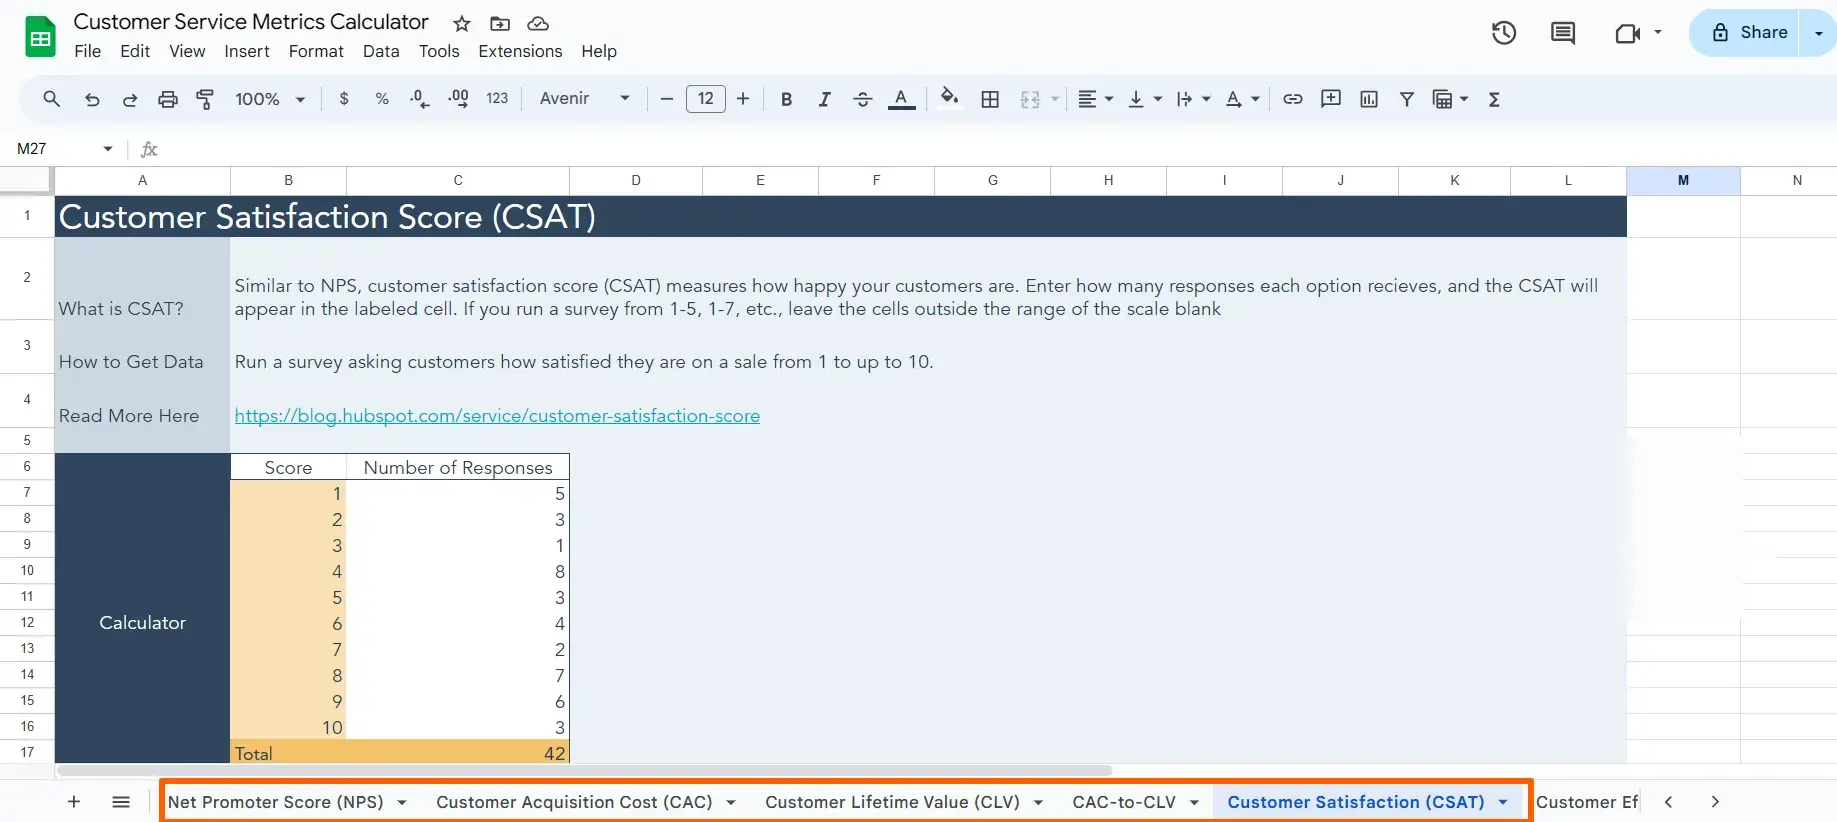Switch to Customer Lifetime Value (CLV) tab
This screenshot has width=1837, height=822.
pos(892,802)
